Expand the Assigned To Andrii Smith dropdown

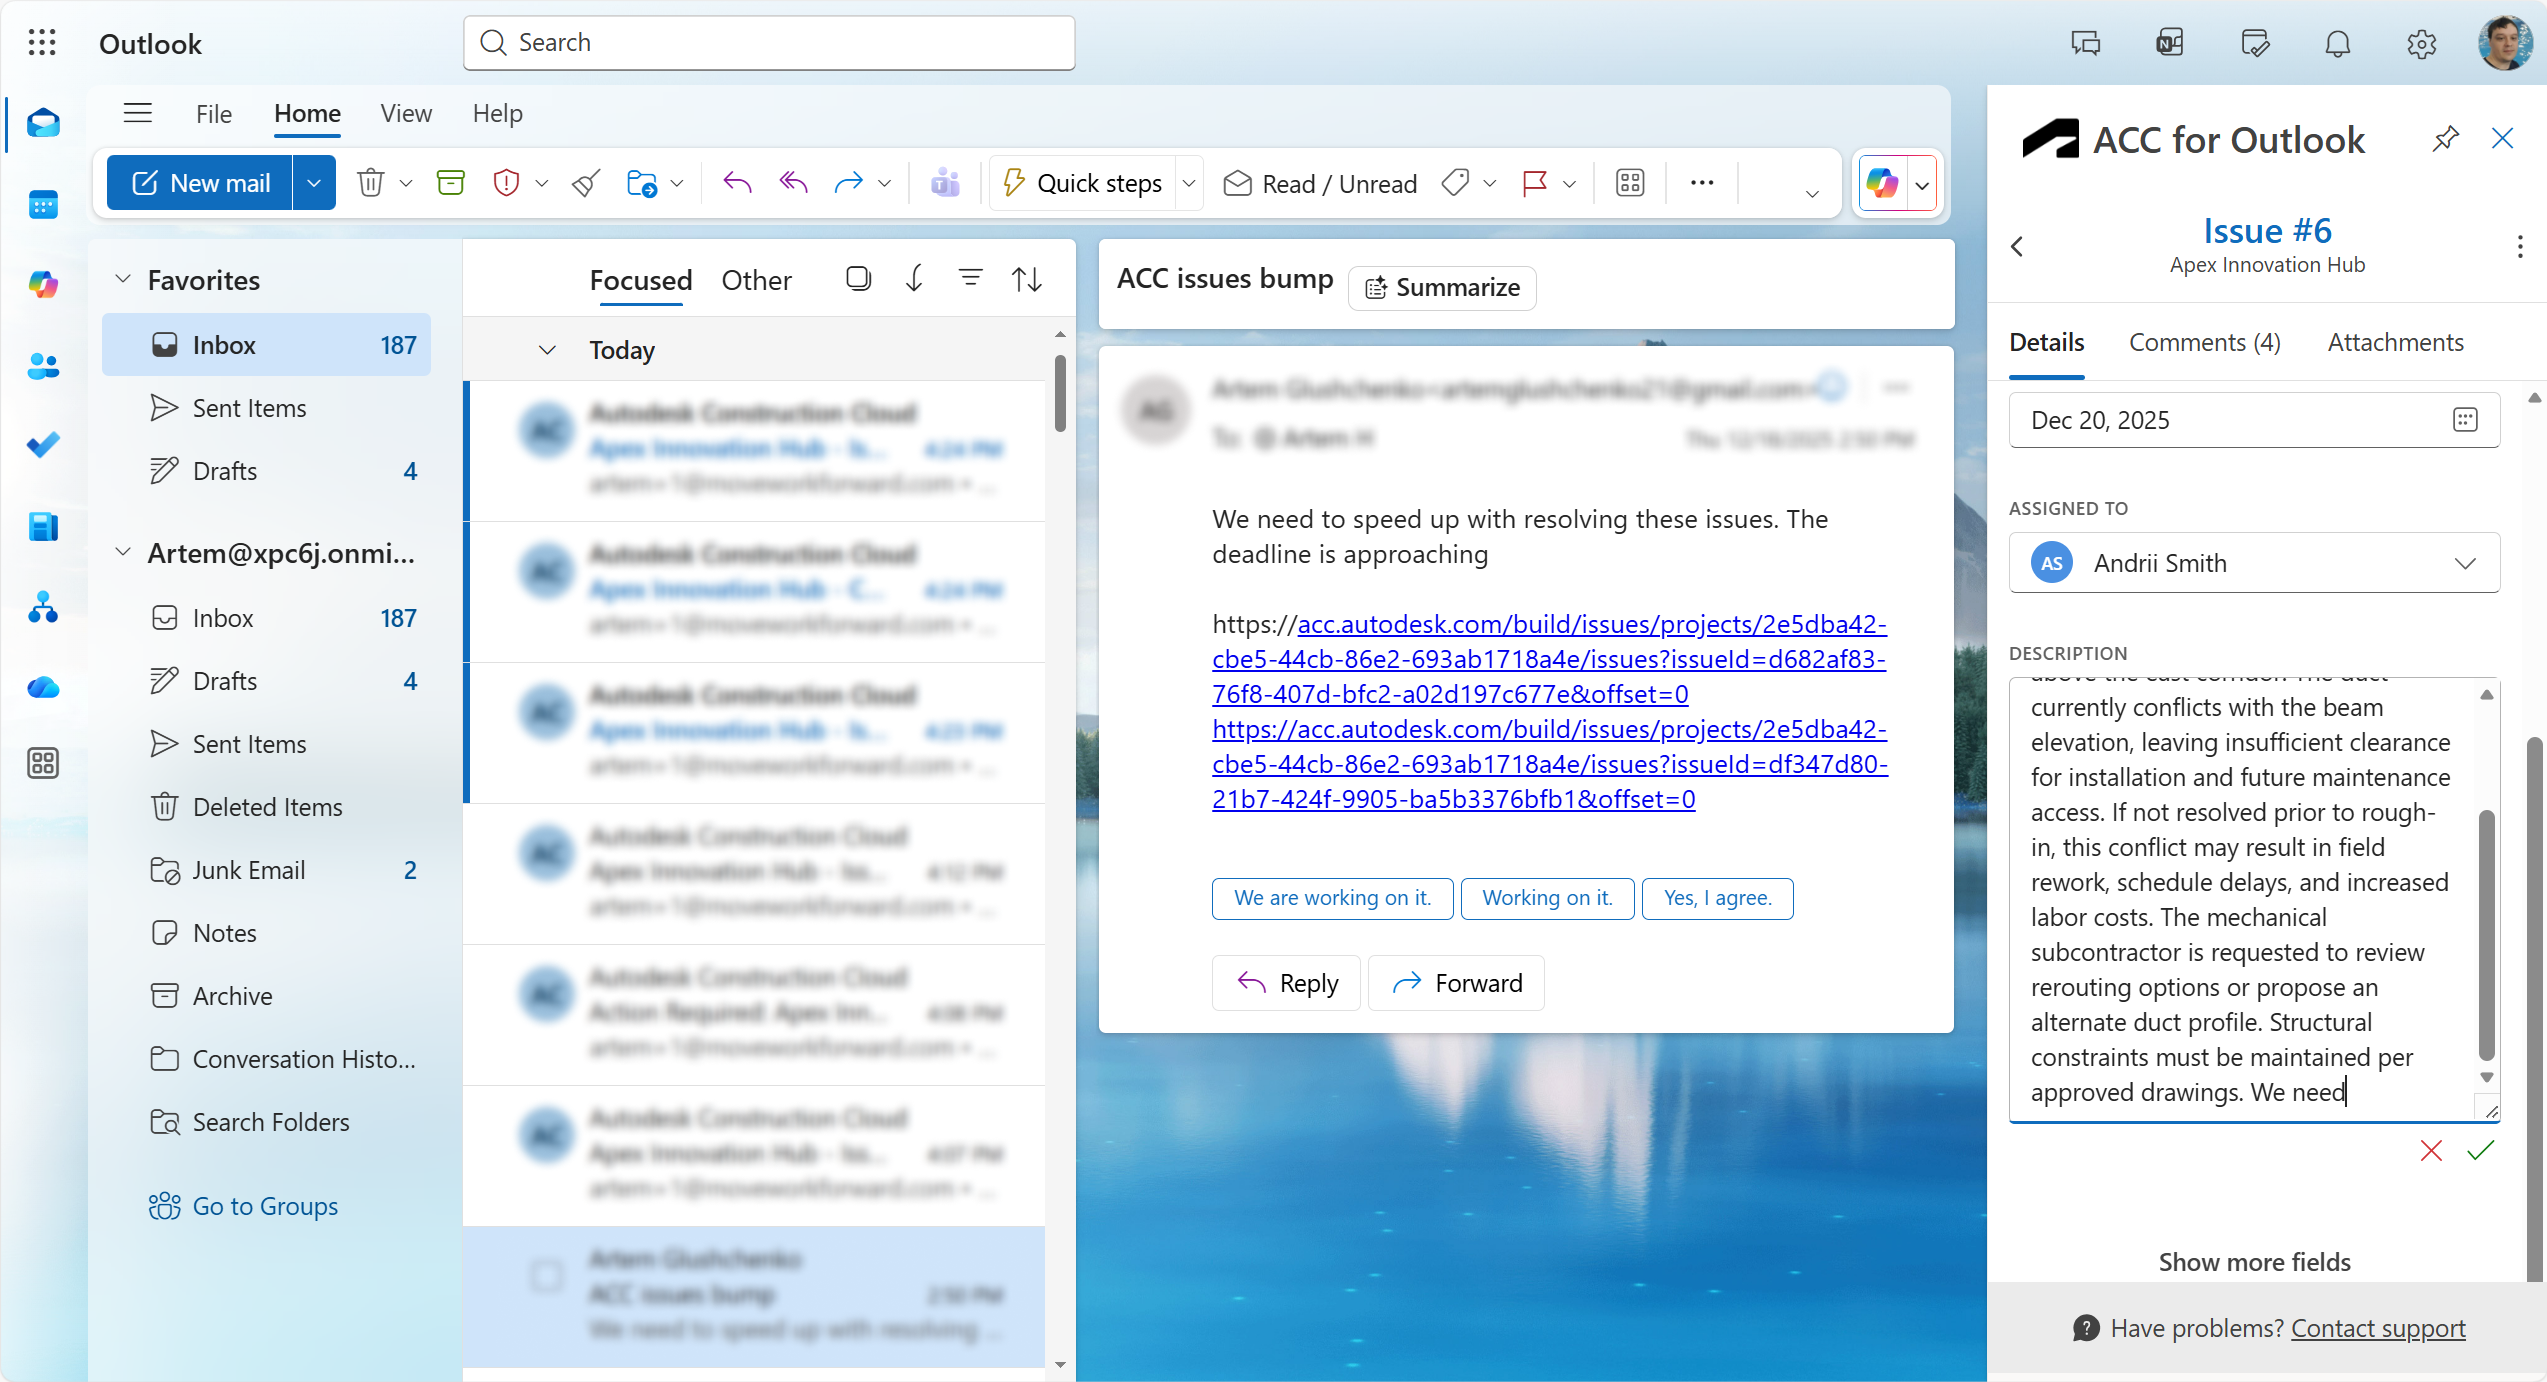[2465, 563]
